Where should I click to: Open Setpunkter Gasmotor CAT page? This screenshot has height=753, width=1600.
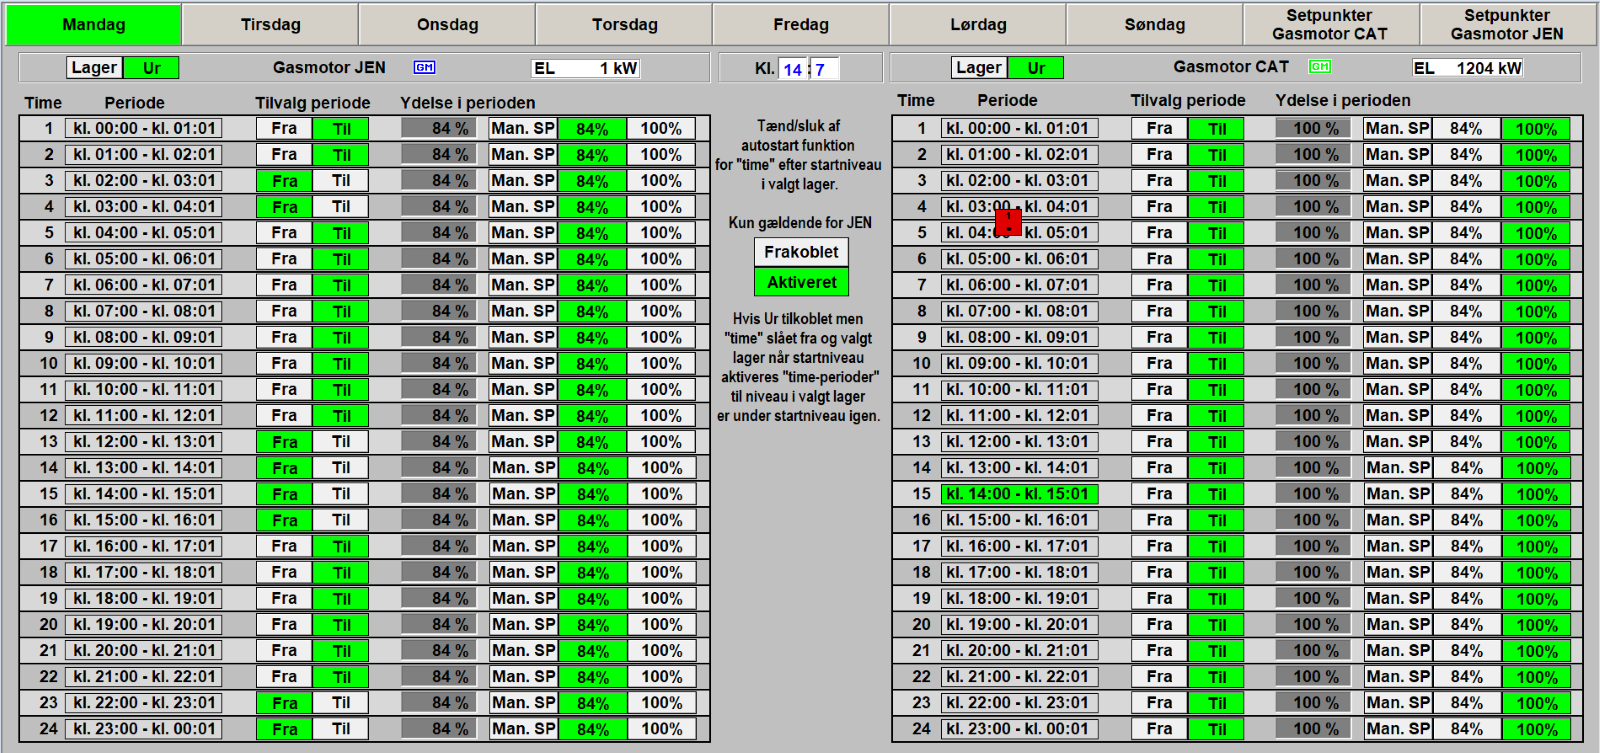(x=1329, y=25)
